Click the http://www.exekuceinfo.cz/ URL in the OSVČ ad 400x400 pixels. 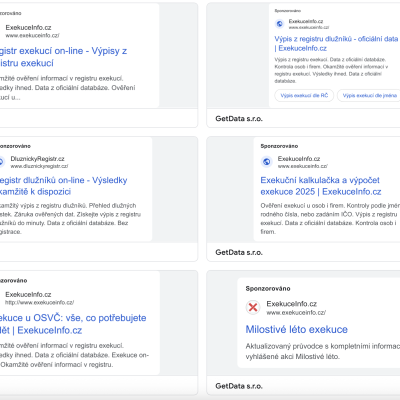point(39,302)
